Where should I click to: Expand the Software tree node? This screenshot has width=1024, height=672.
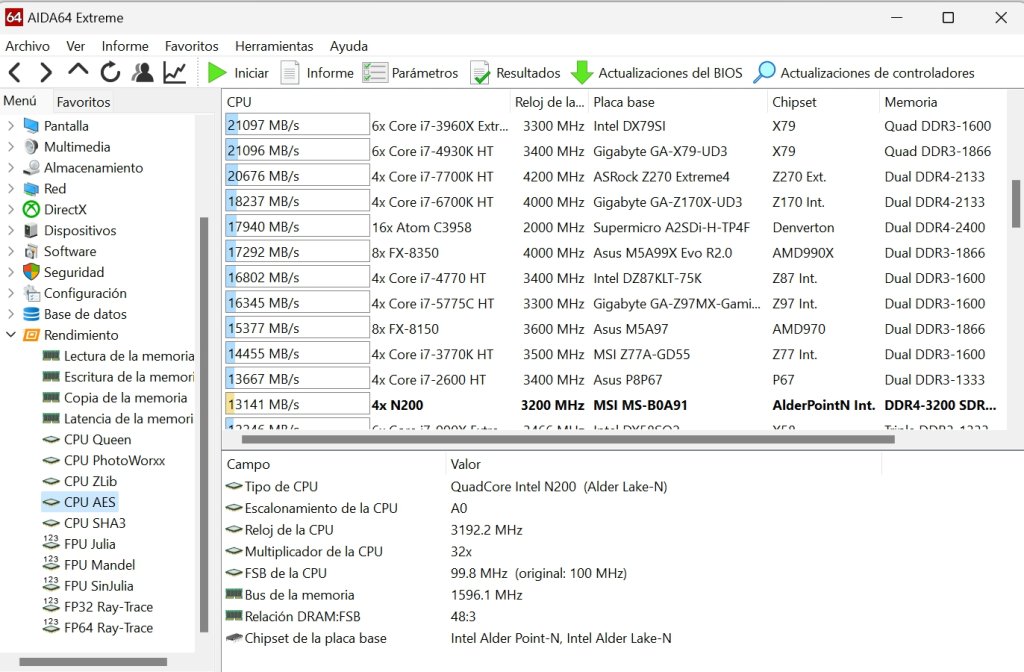coord(10,251)
